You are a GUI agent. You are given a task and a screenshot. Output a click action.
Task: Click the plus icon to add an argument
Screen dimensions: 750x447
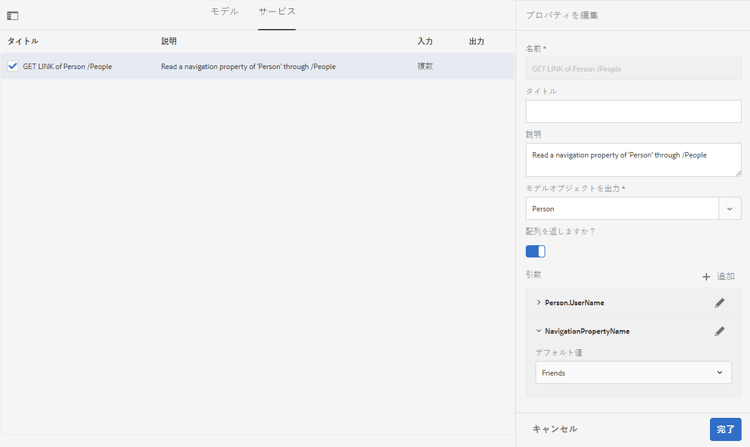coord(706,277)
